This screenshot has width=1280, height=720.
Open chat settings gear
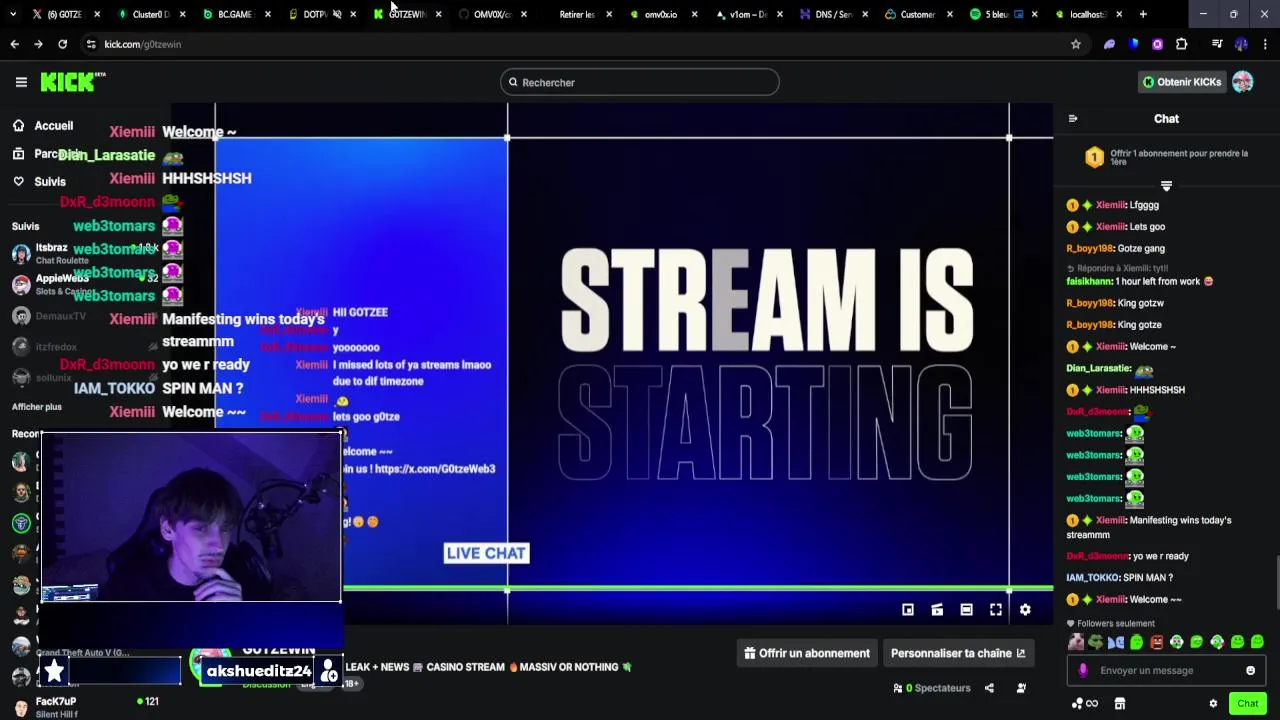pyautogui.click(x=1214, y=704)
